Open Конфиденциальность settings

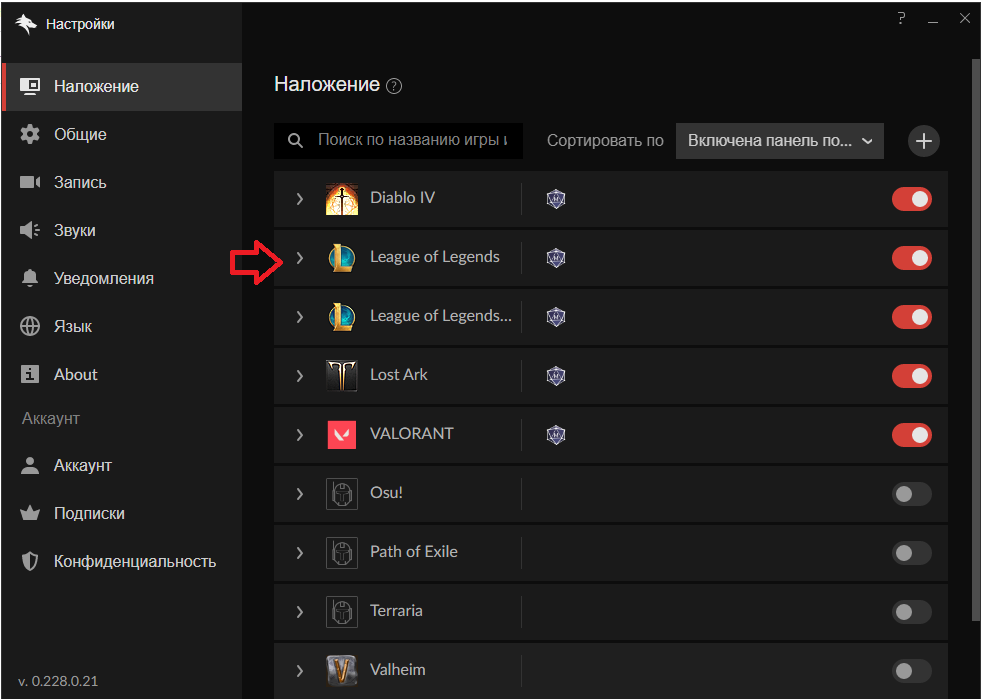click(x=122, y=561)
